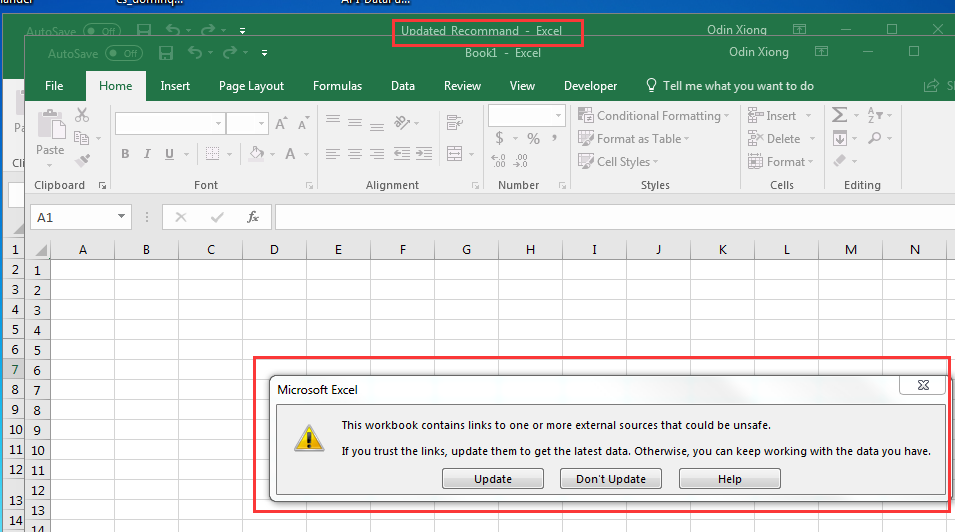The width and height of the screenshot is (955, 532).
Task: Click the Top Align icon
Action: tap(333, 120)
